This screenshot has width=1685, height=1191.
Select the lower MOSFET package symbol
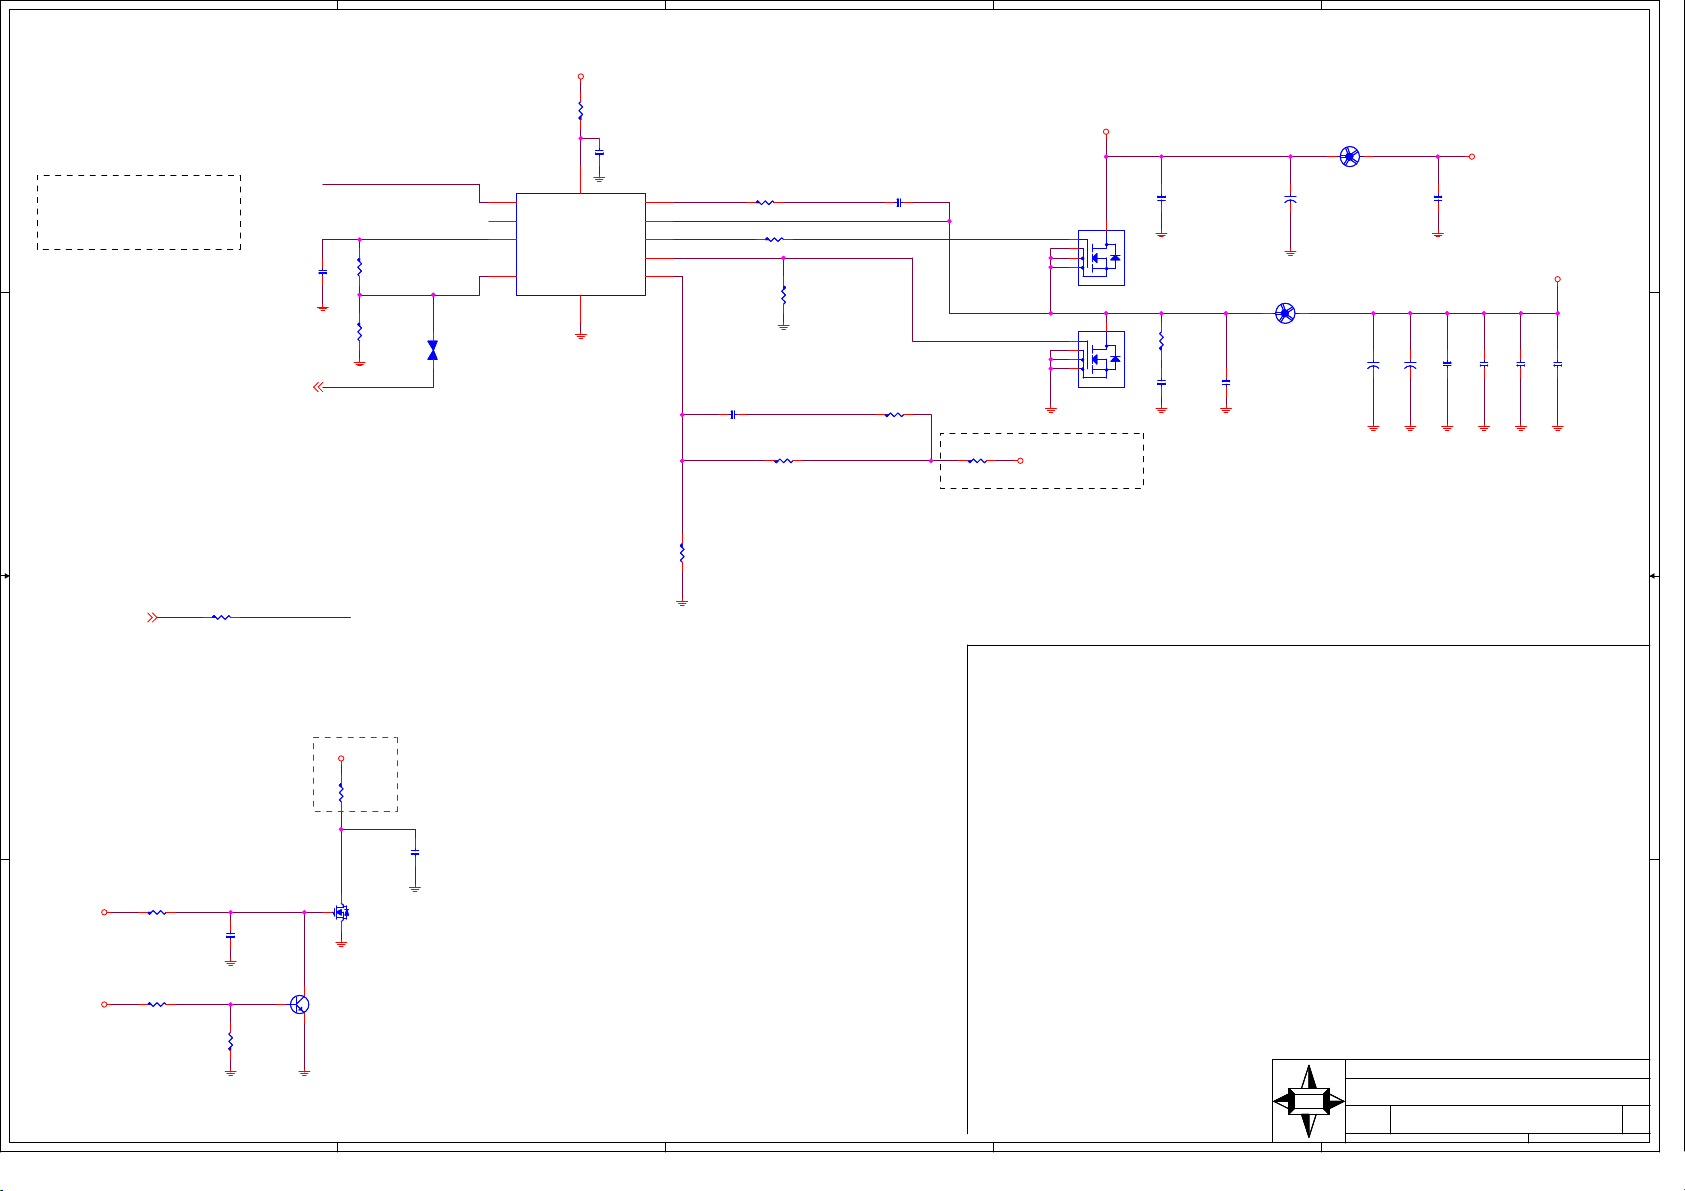click(x=1101, y=359)
